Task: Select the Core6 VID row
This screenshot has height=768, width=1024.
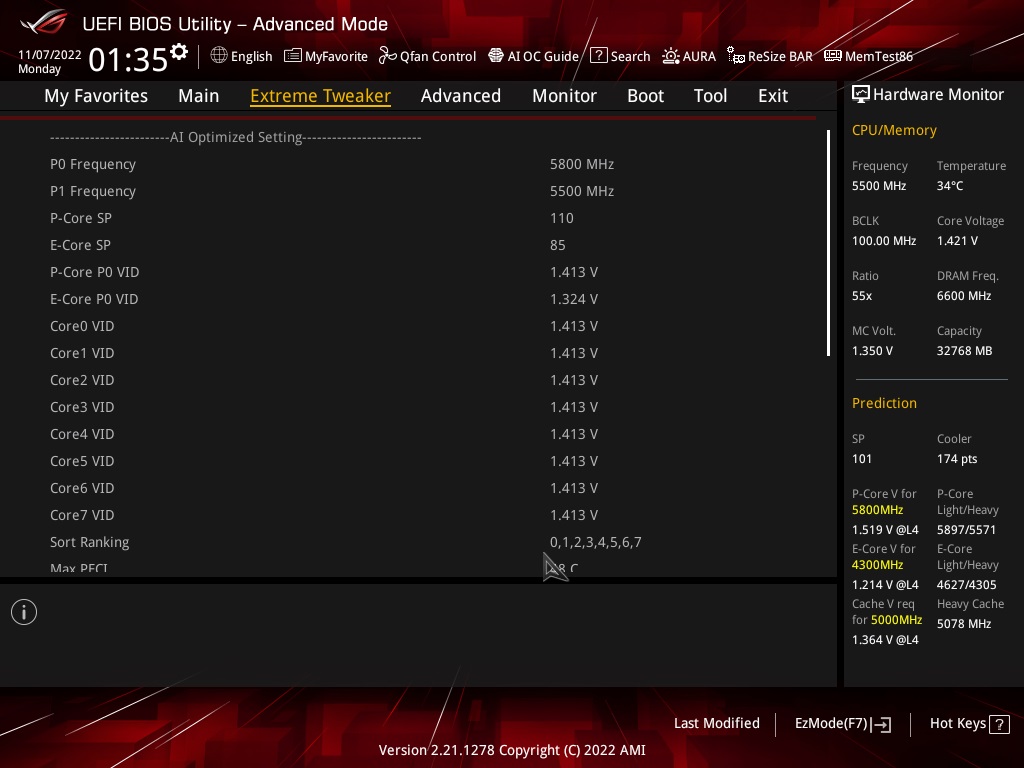Action: [x=418, y=488]
